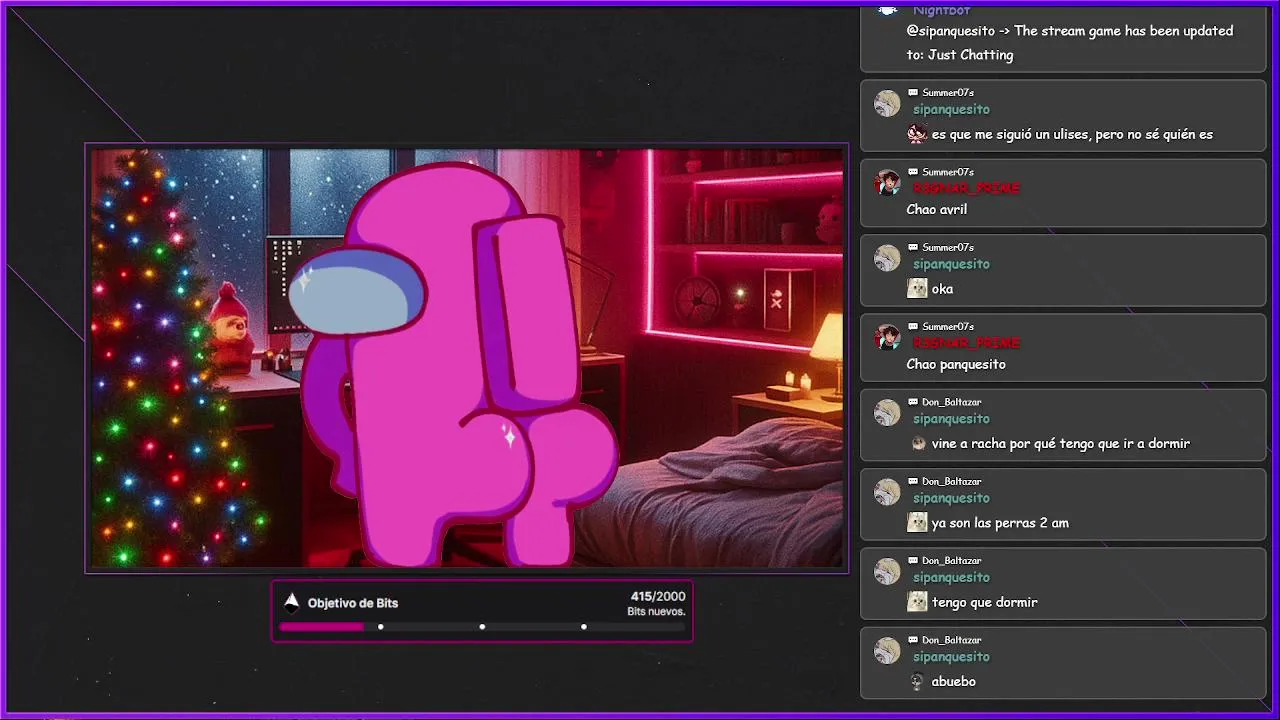The width and height of the screenshot is (1280, 720).
Task: Click the cat emote before 'oka'
Action: [917, 288]
